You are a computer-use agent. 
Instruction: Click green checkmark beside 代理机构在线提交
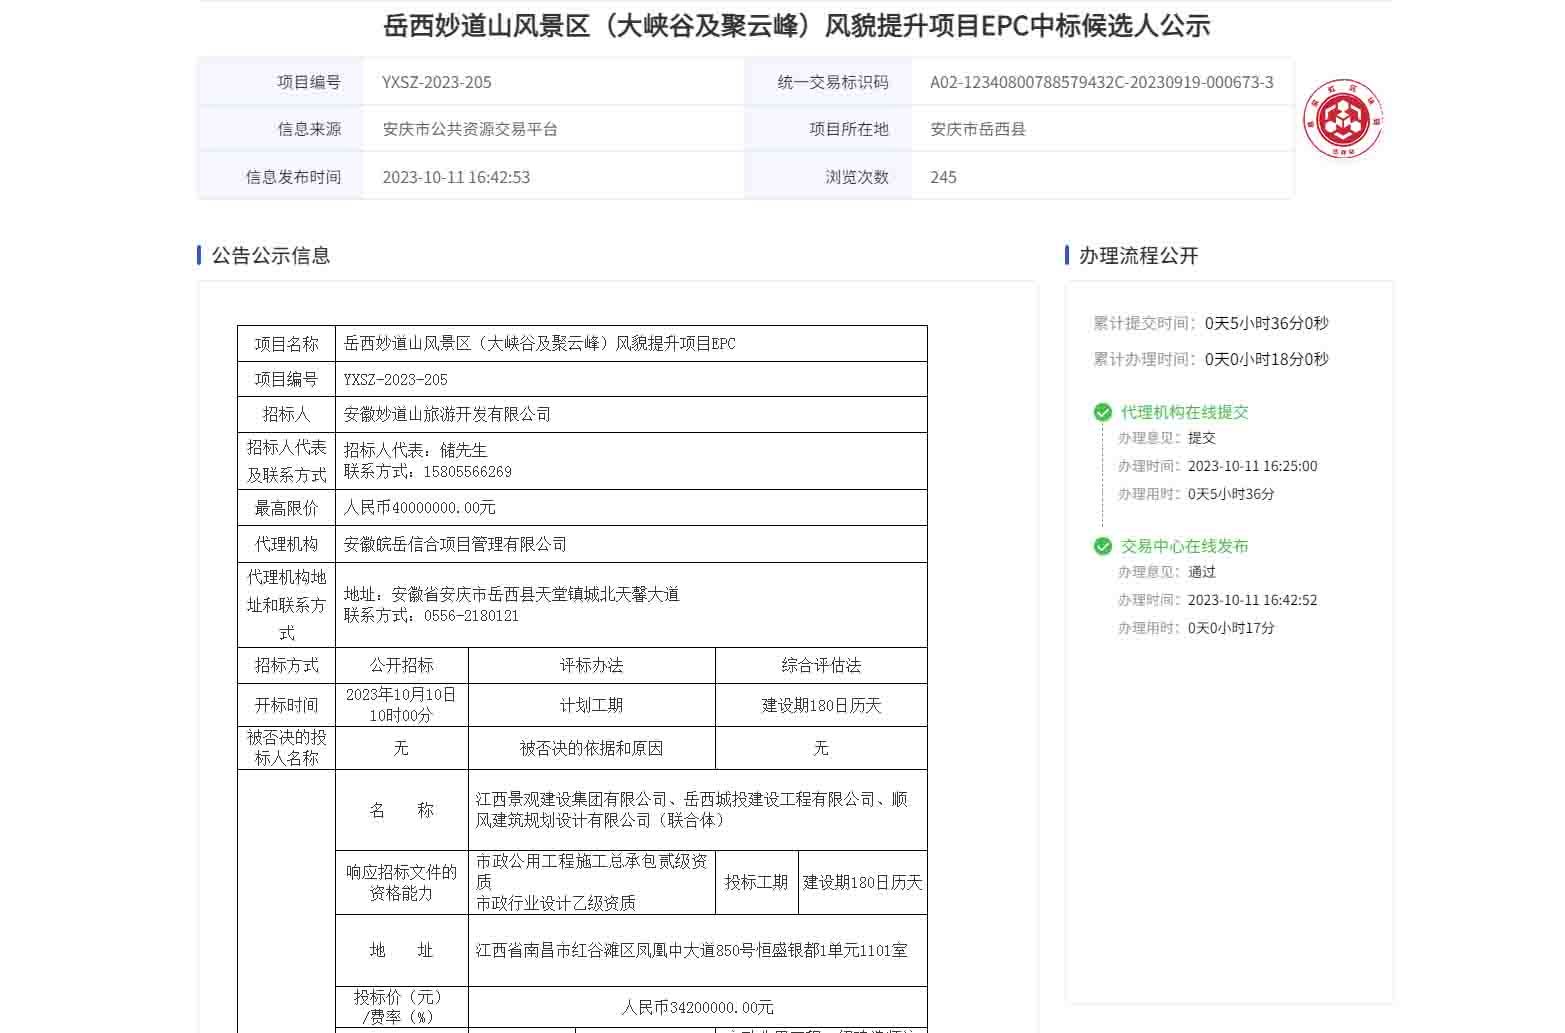(x=1102, y=412)
